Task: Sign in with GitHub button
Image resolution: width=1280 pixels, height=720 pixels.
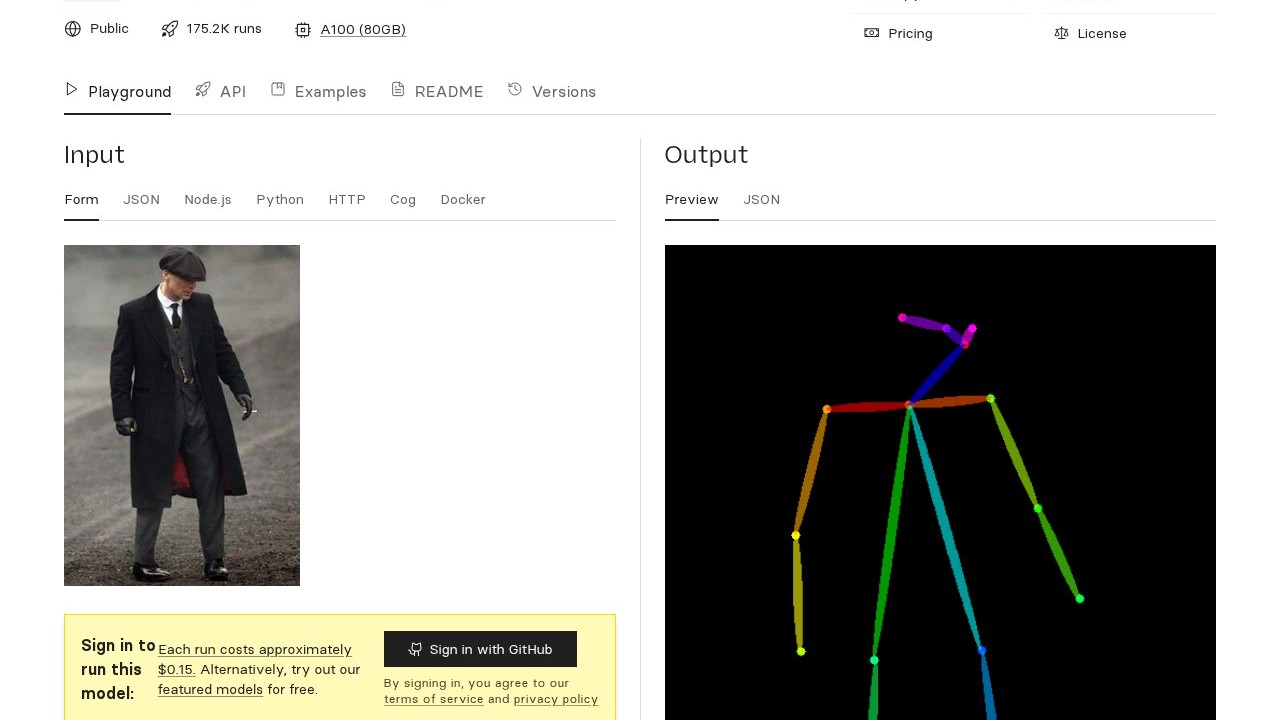Action: (x=480, y=649)
